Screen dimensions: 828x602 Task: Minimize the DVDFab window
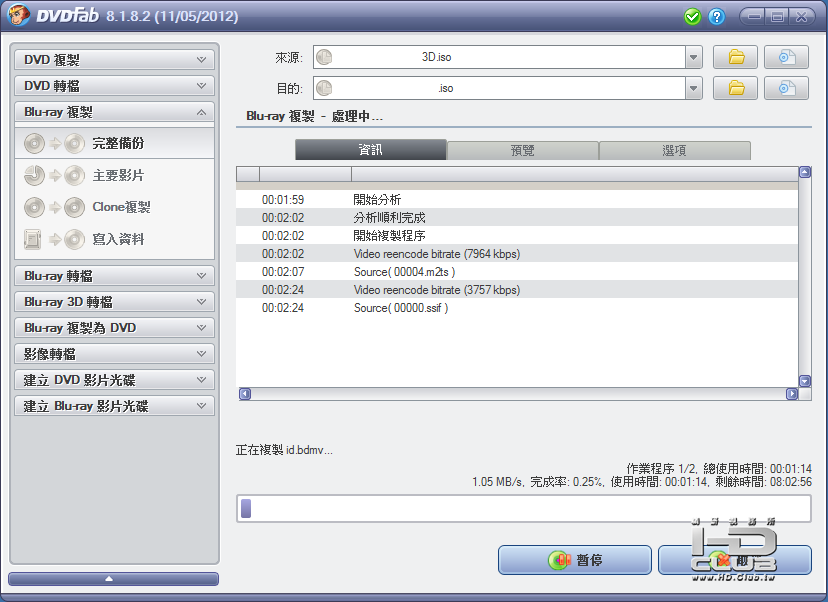(754, 17)
